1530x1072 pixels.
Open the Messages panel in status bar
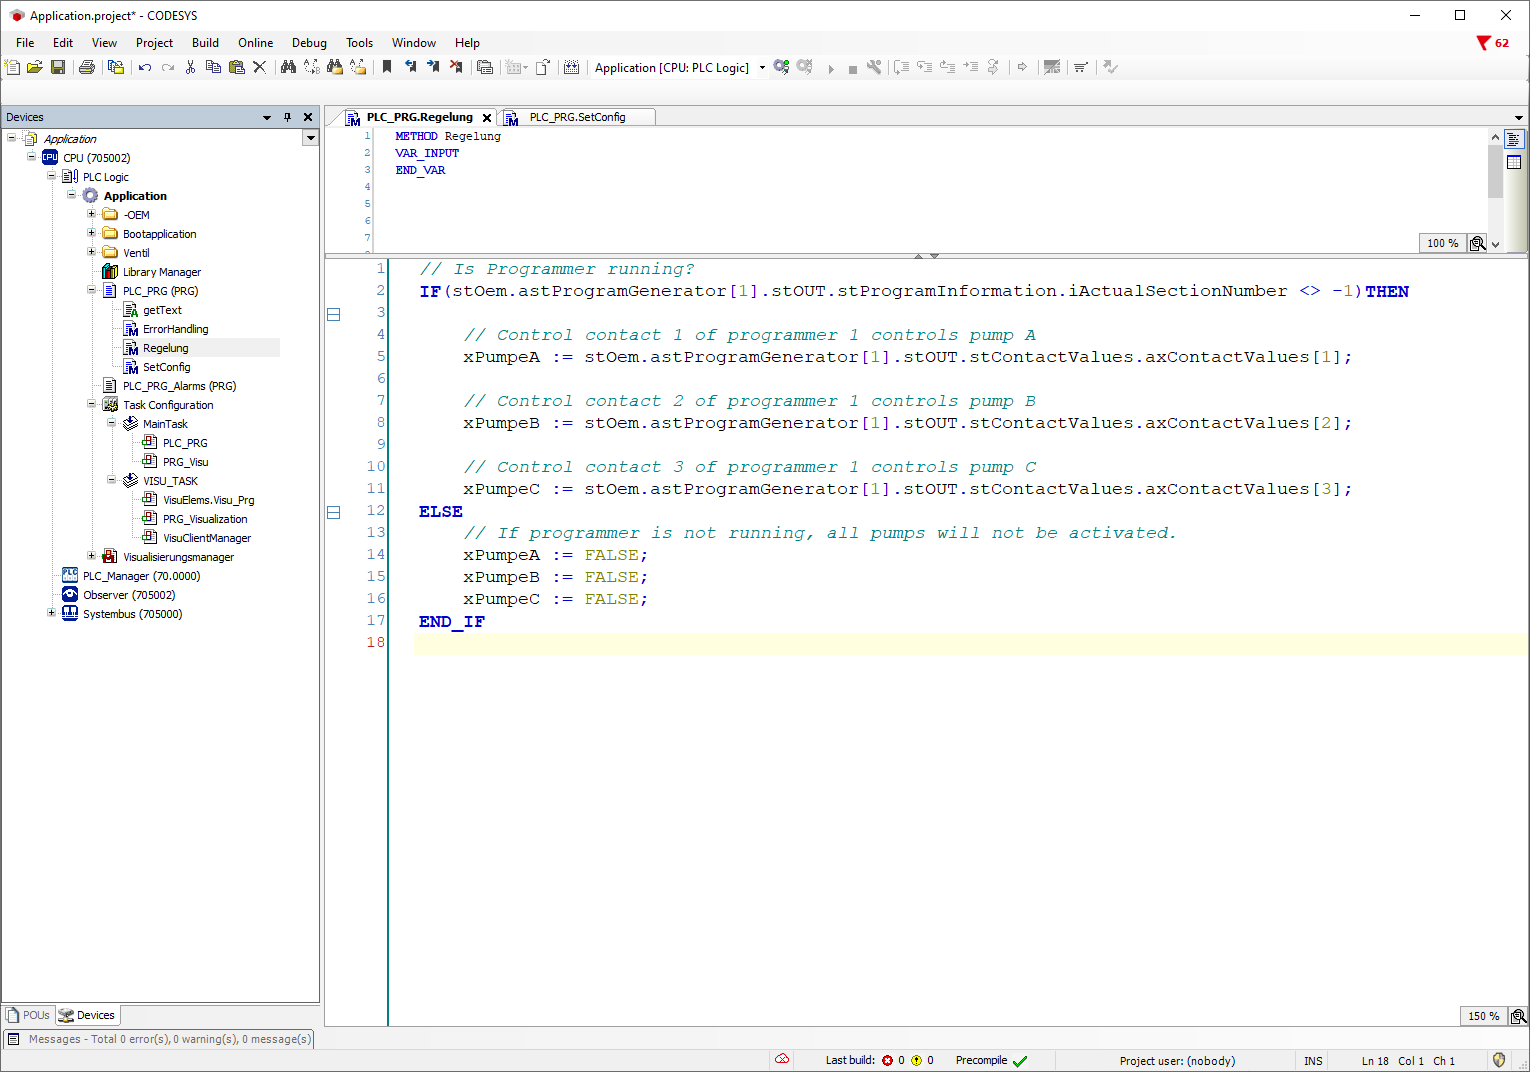pyautogui.click(x=160, y=1039)
